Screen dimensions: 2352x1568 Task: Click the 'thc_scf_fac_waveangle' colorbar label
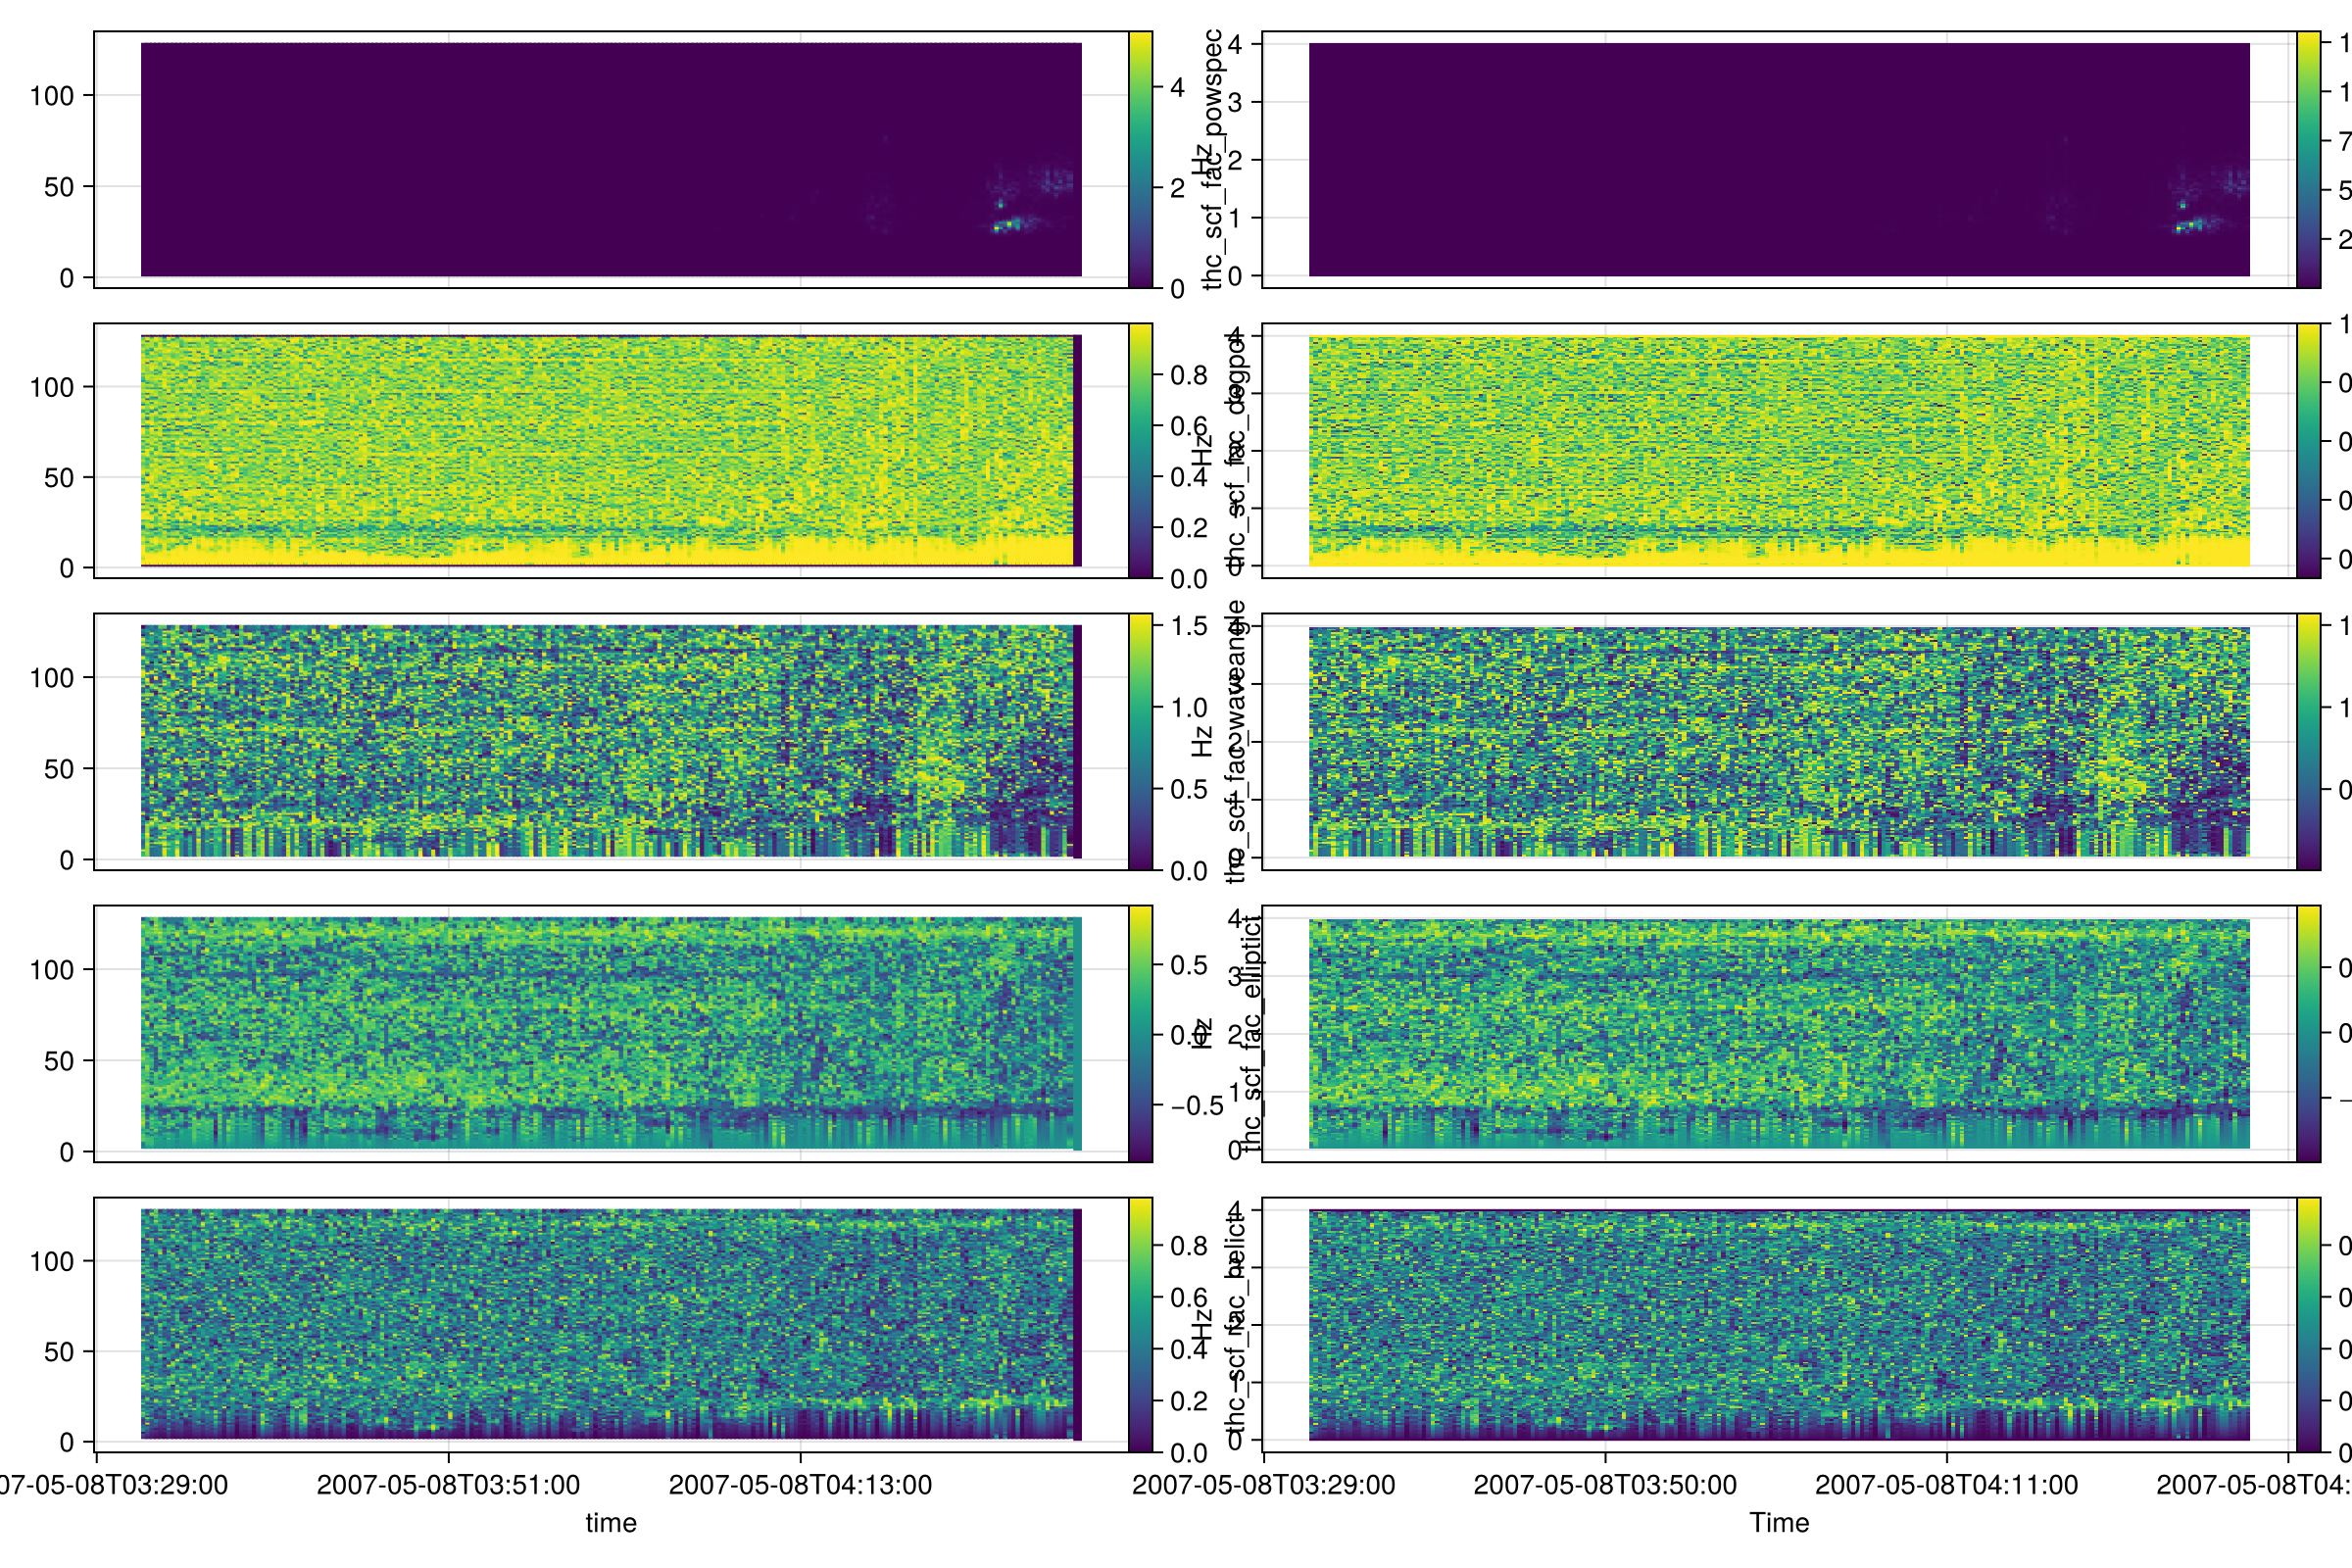click(1237, 742)
